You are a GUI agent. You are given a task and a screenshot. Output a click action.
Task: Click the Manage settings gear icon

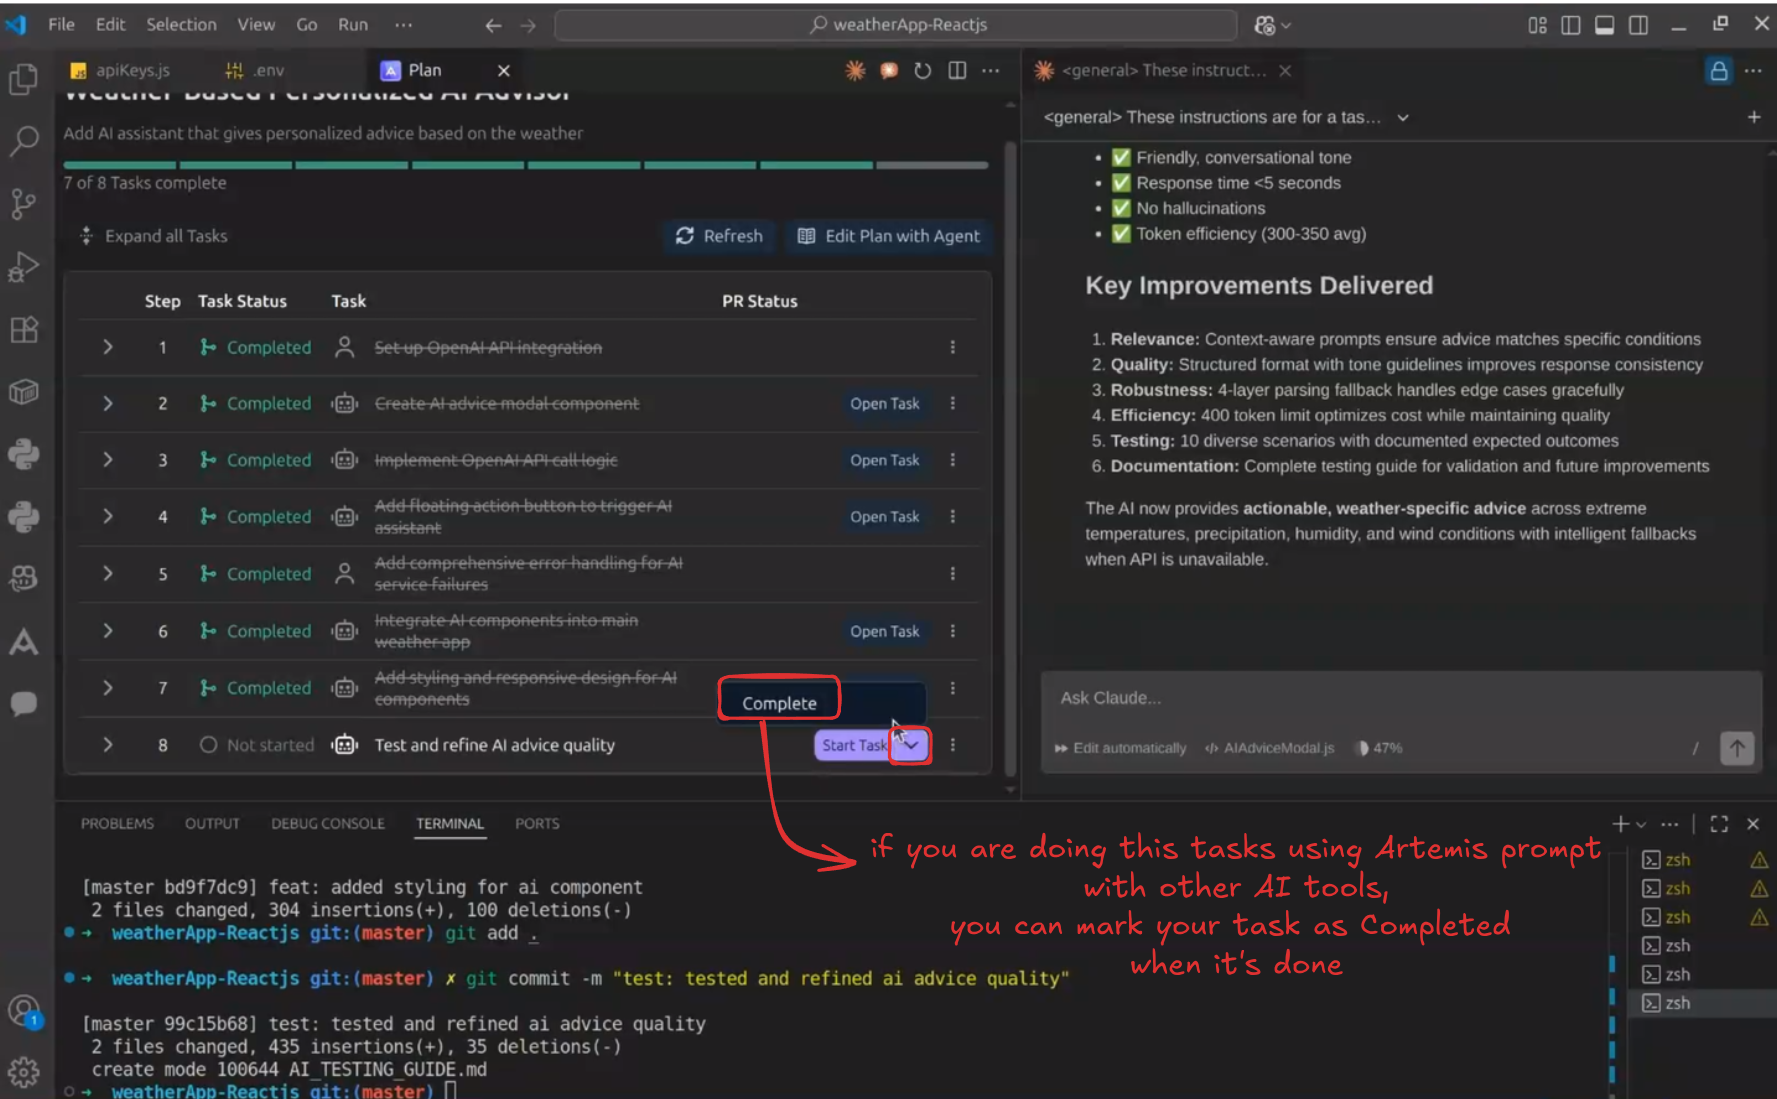[24, 1072]
